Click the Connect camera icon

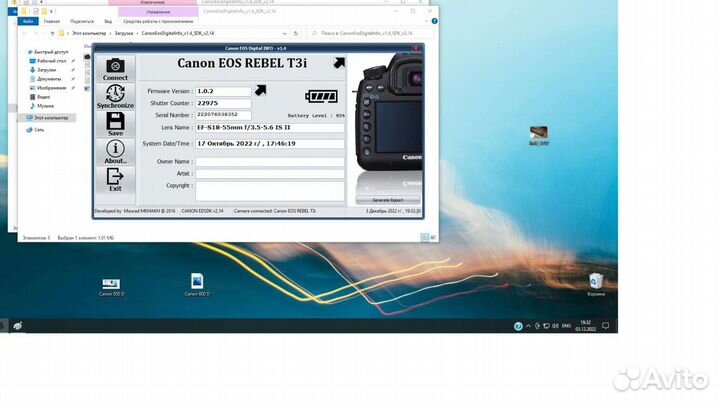click(115, 68)
